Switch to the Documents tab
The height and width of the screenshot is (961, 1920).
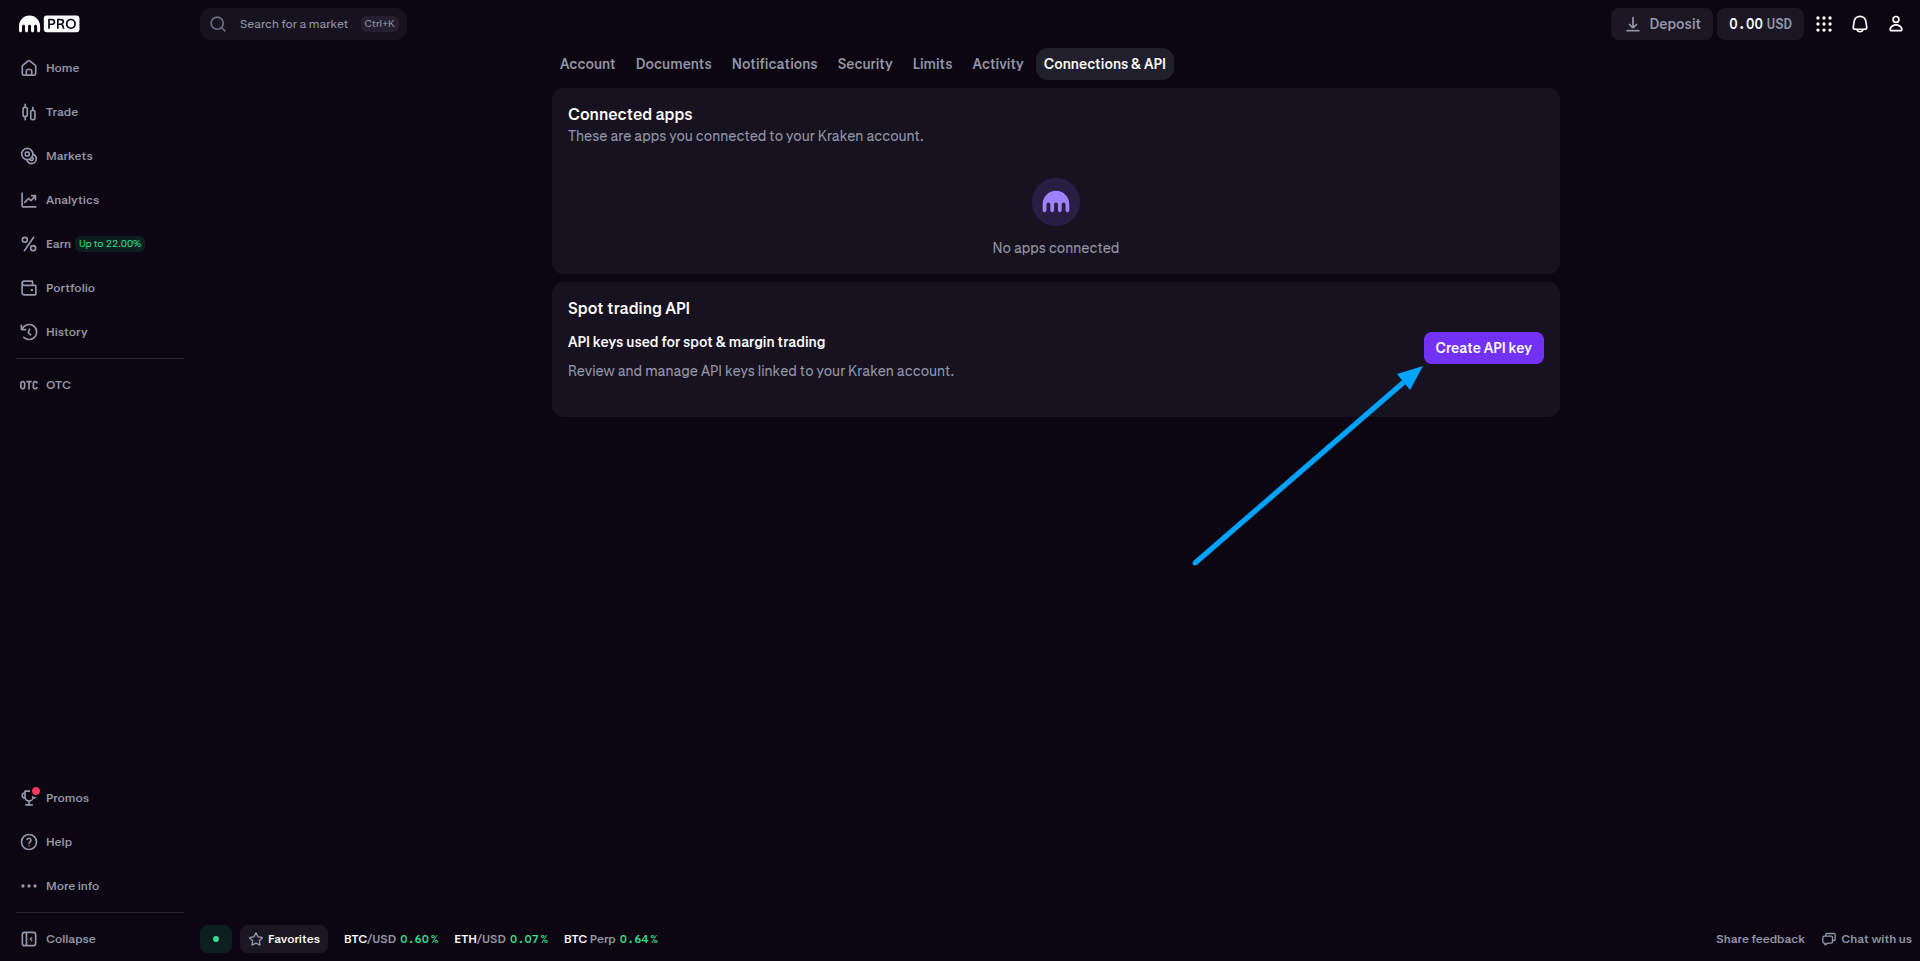point(674,64)
